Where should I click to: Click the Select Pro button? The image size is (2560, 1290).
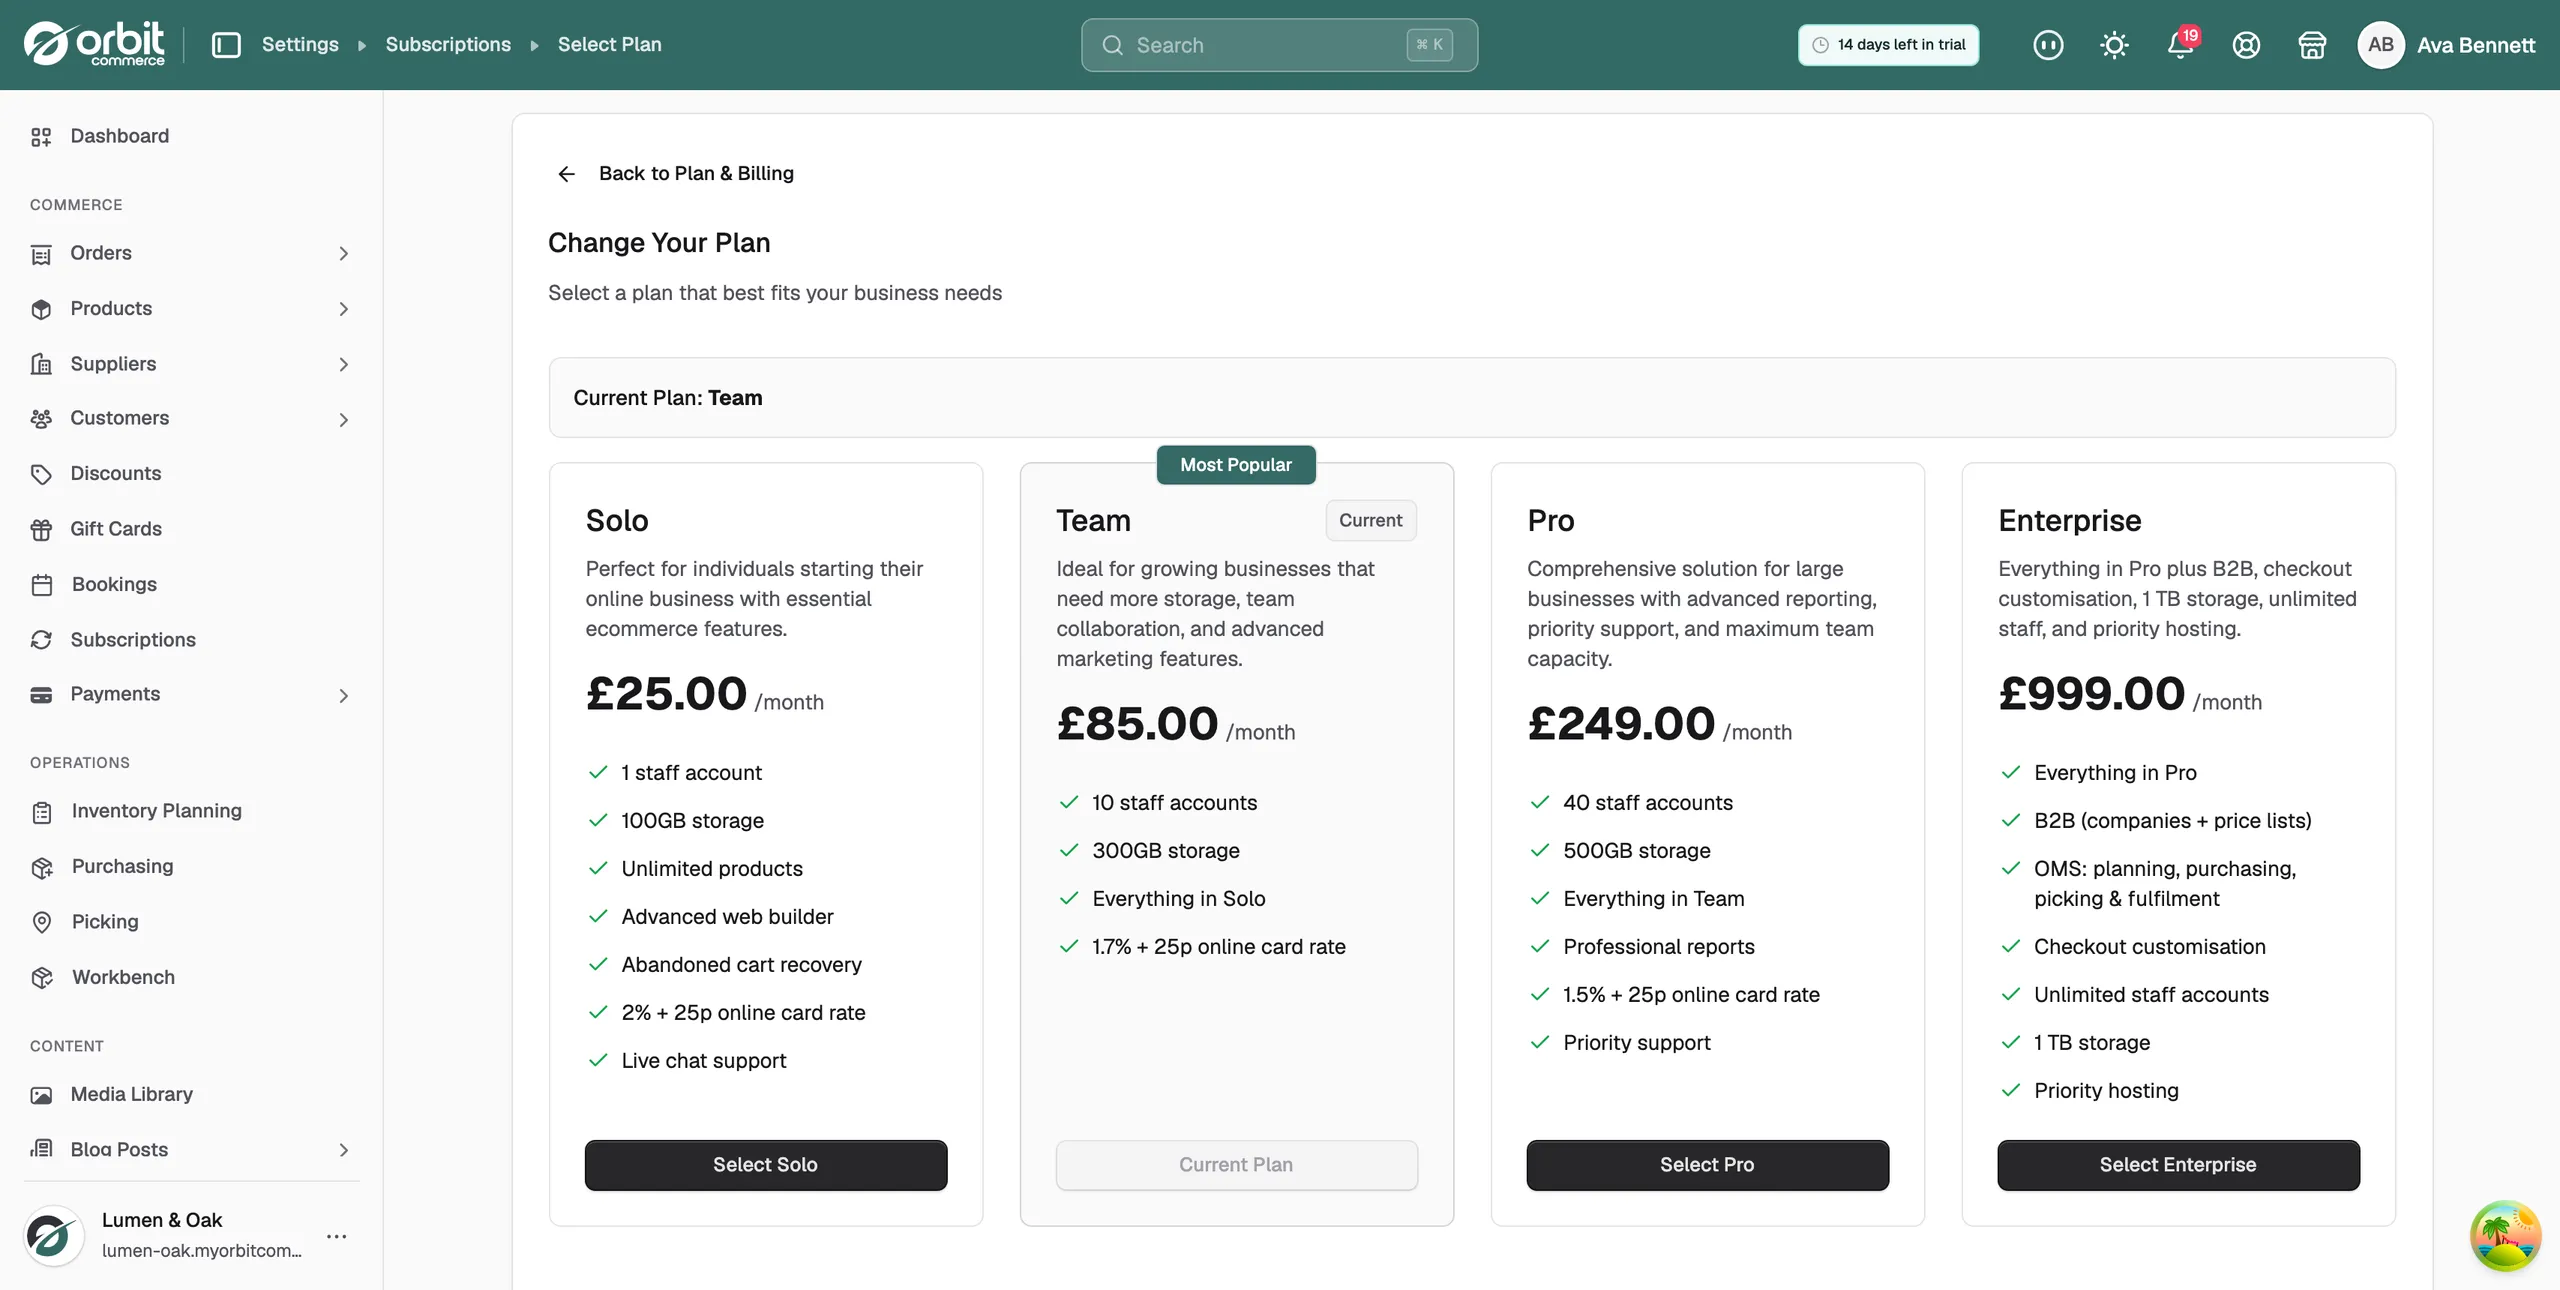point(1707,1165)
